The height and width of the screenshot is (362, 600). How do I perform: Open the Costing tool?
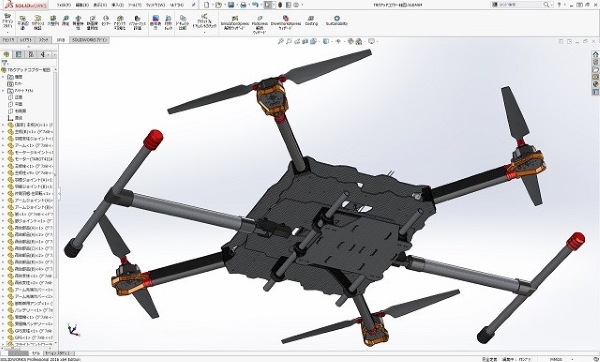click(311, 20)
